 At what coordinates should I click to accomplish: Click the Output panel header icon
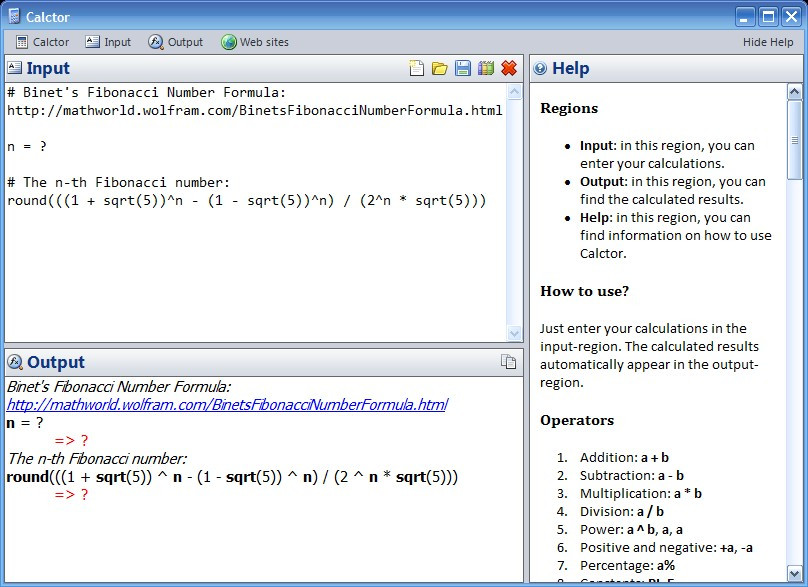15,362
